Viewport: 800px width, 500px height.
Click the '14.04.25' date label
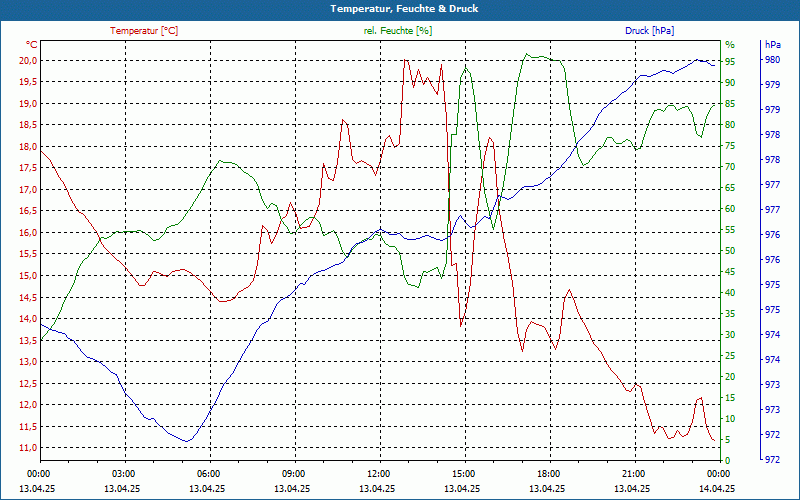coord(718,488)
